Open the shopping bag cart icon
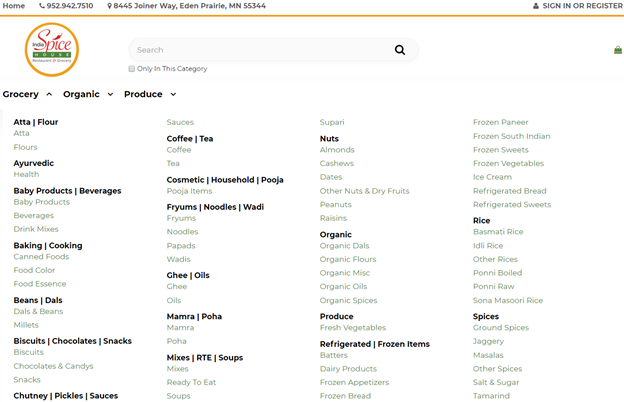Screen dimensions: 624x402 tap(618, 50)
